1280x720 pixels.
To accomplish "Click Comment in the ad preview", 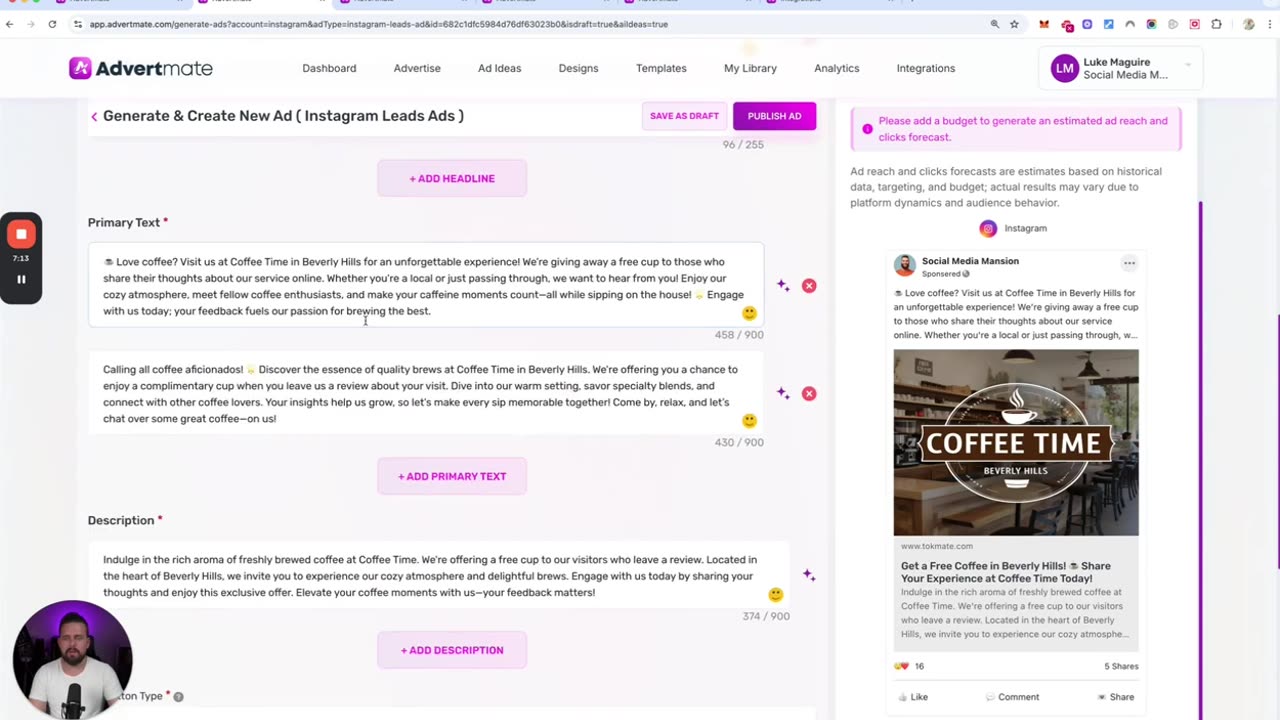I will coord(1012,697).
